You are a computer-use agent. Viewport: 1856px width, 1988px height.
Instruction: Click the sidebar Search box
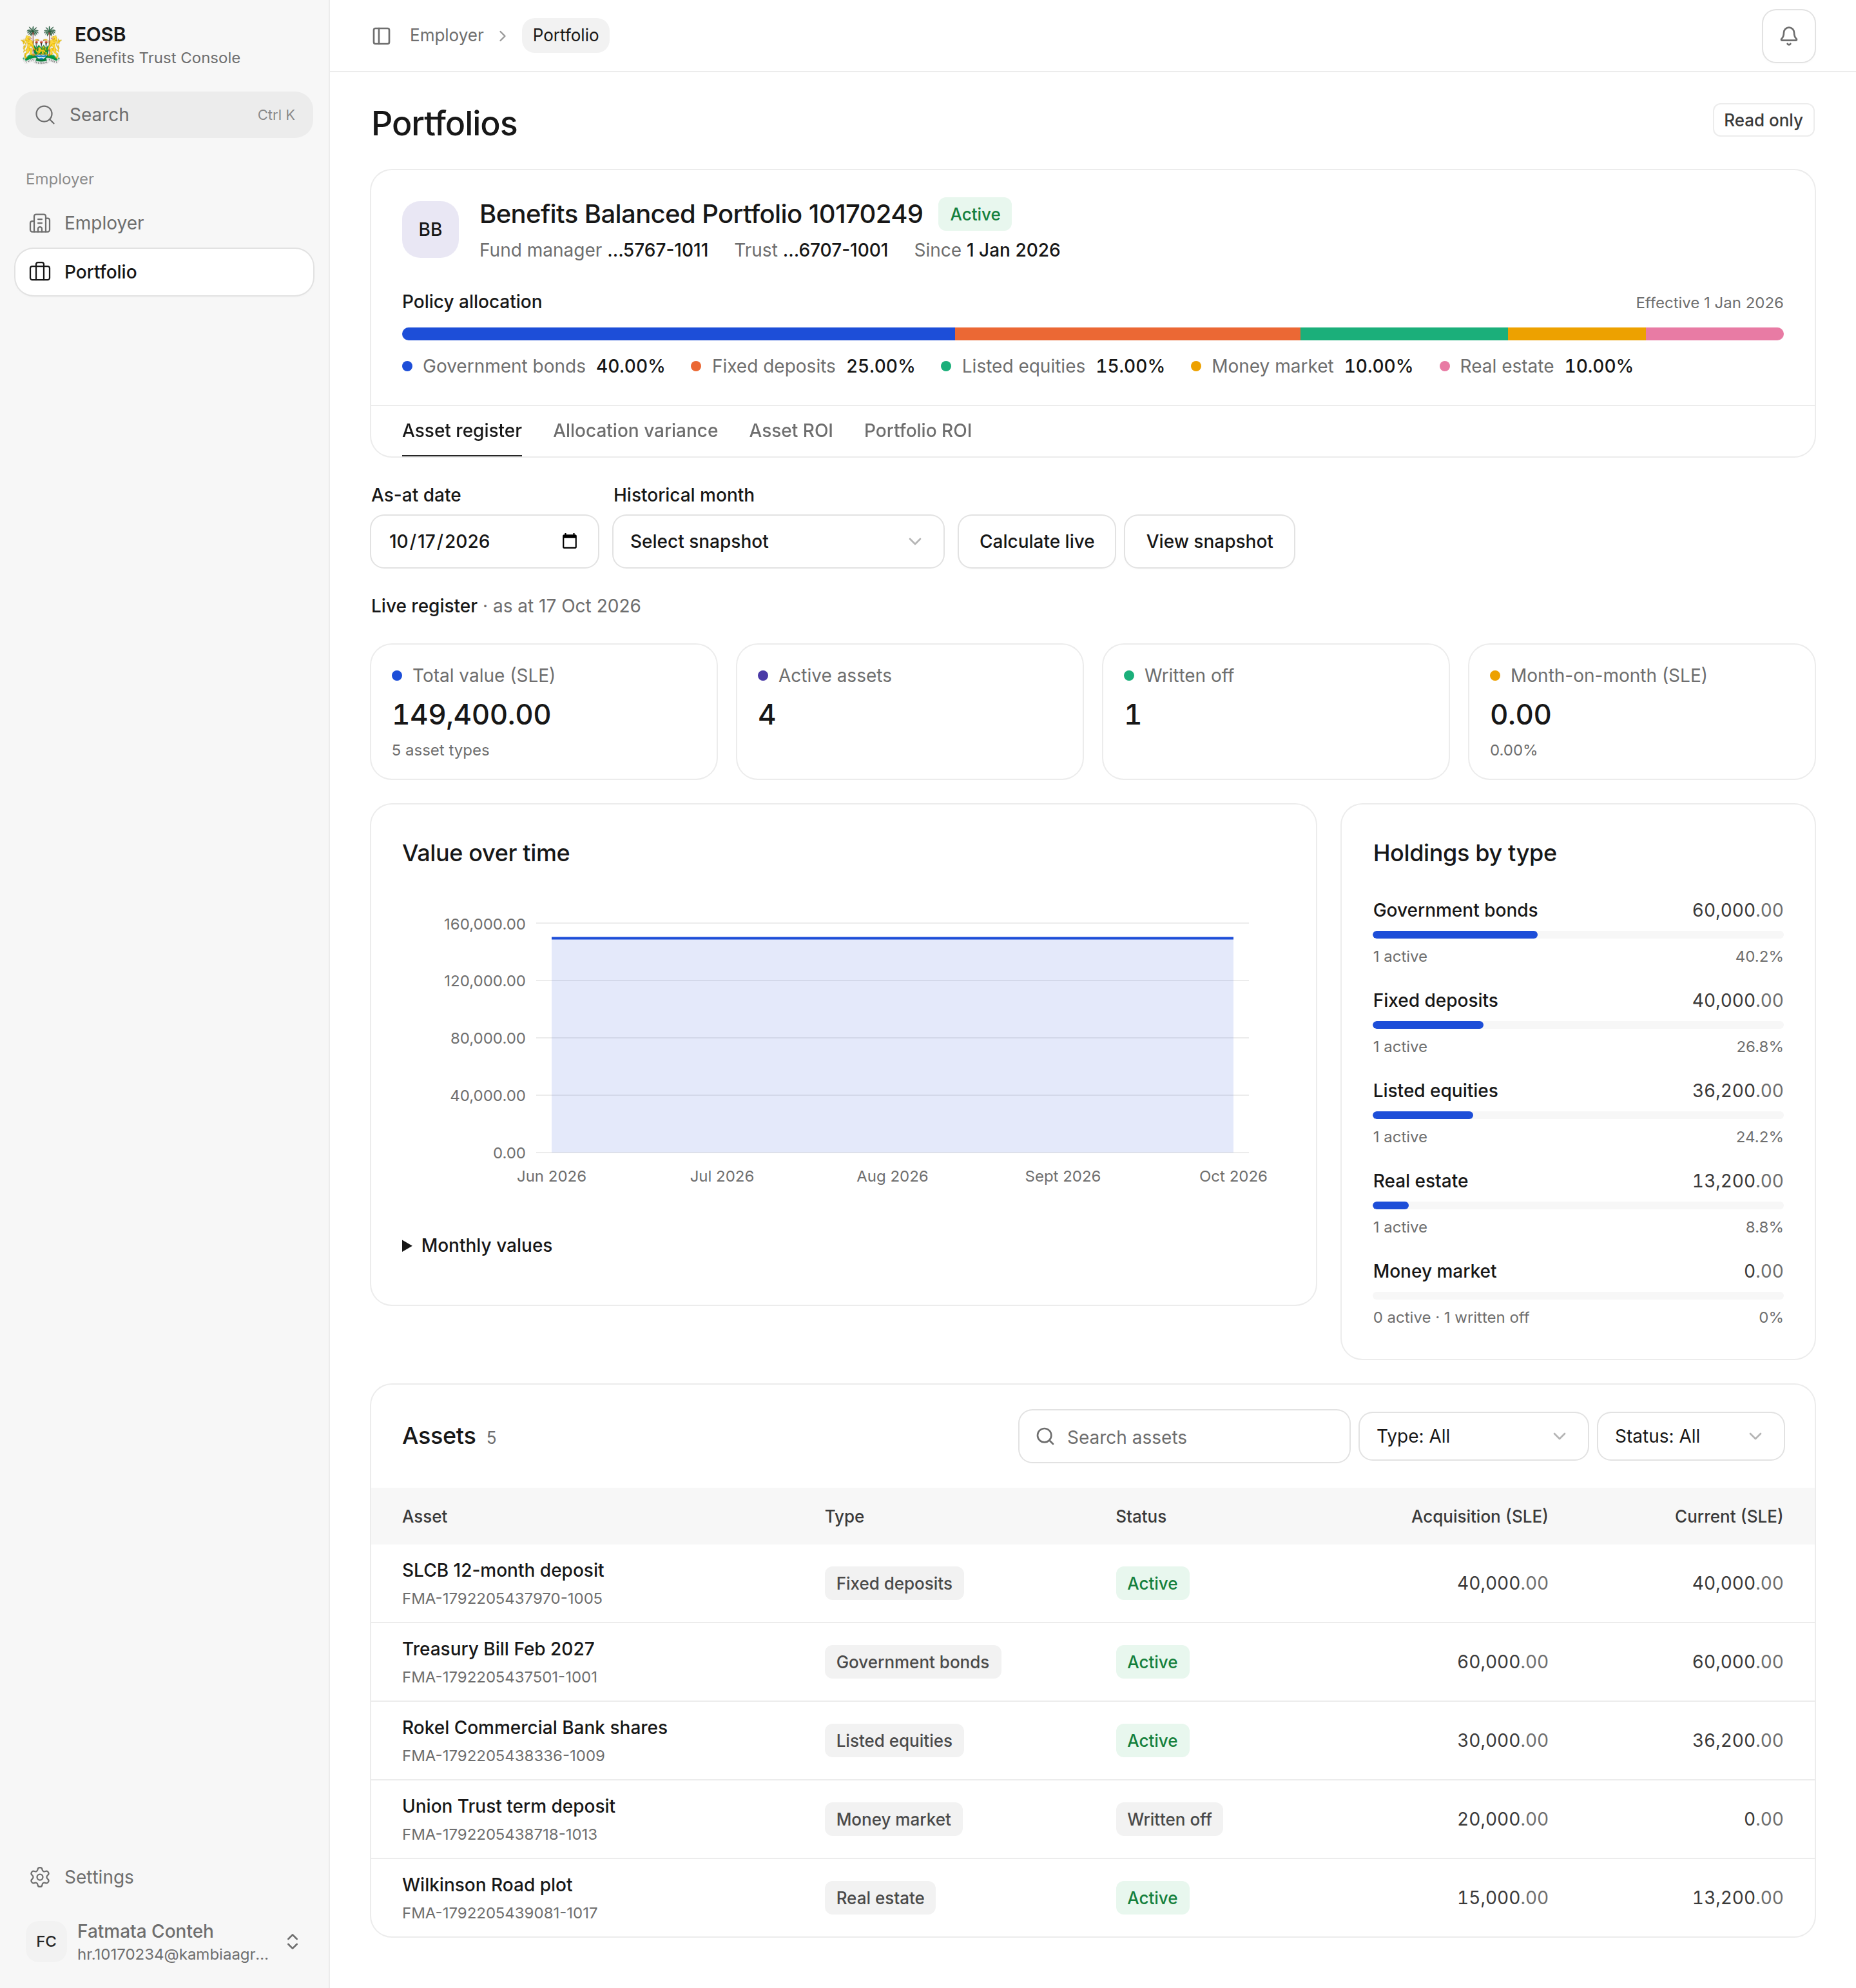coord(164,115)
